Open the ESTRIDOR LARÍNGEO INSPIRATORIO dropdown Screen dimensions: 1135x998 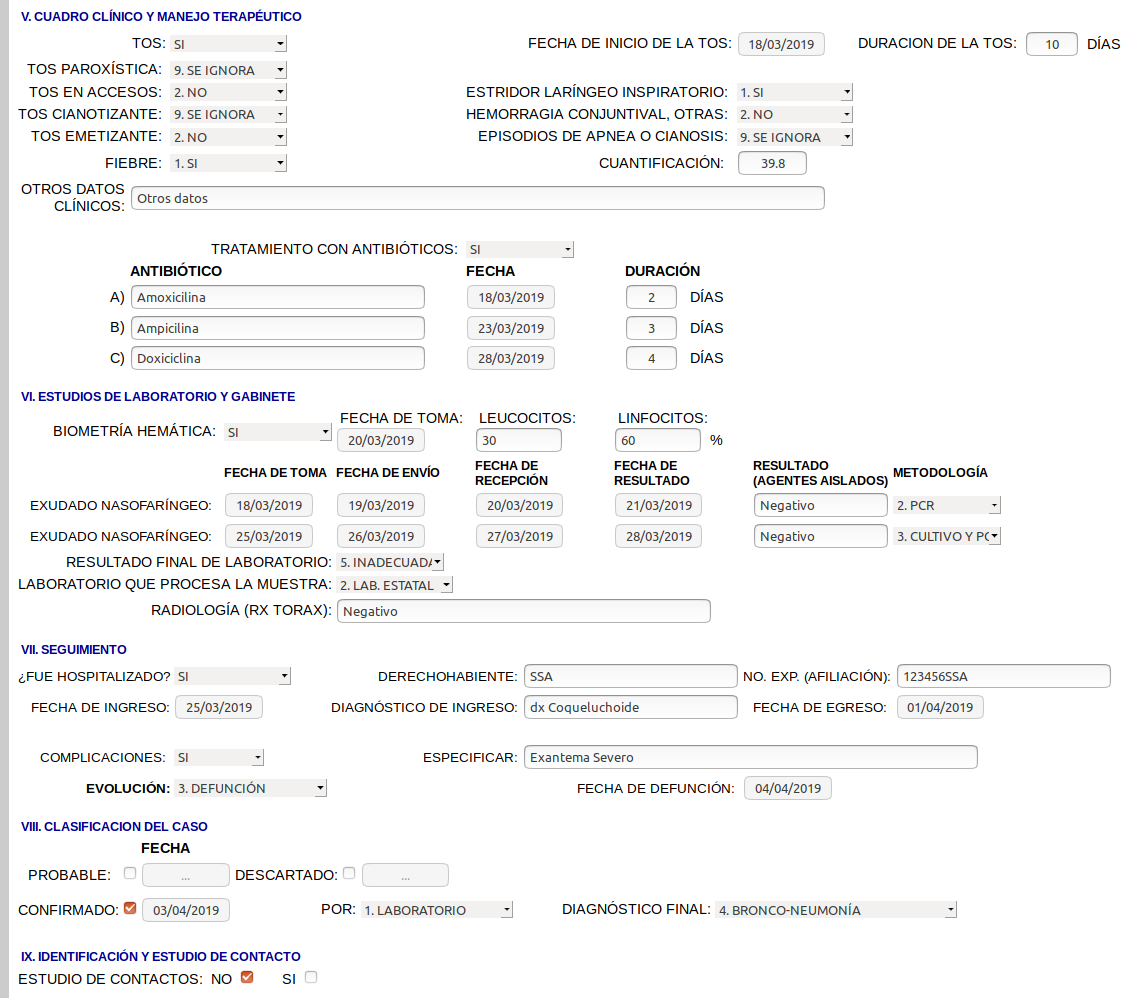pos(795,92)
